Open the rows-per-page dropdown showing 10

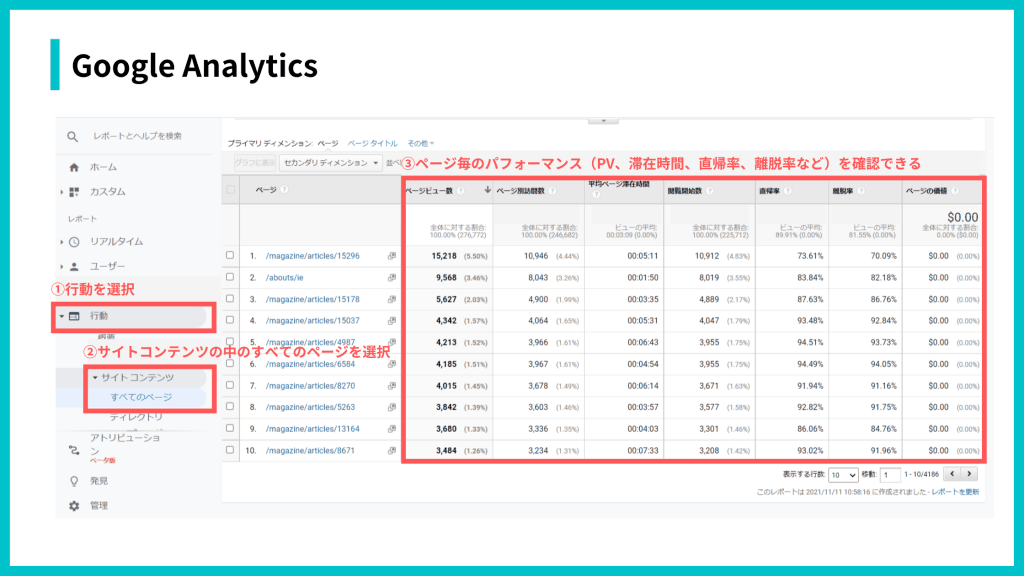842,475
